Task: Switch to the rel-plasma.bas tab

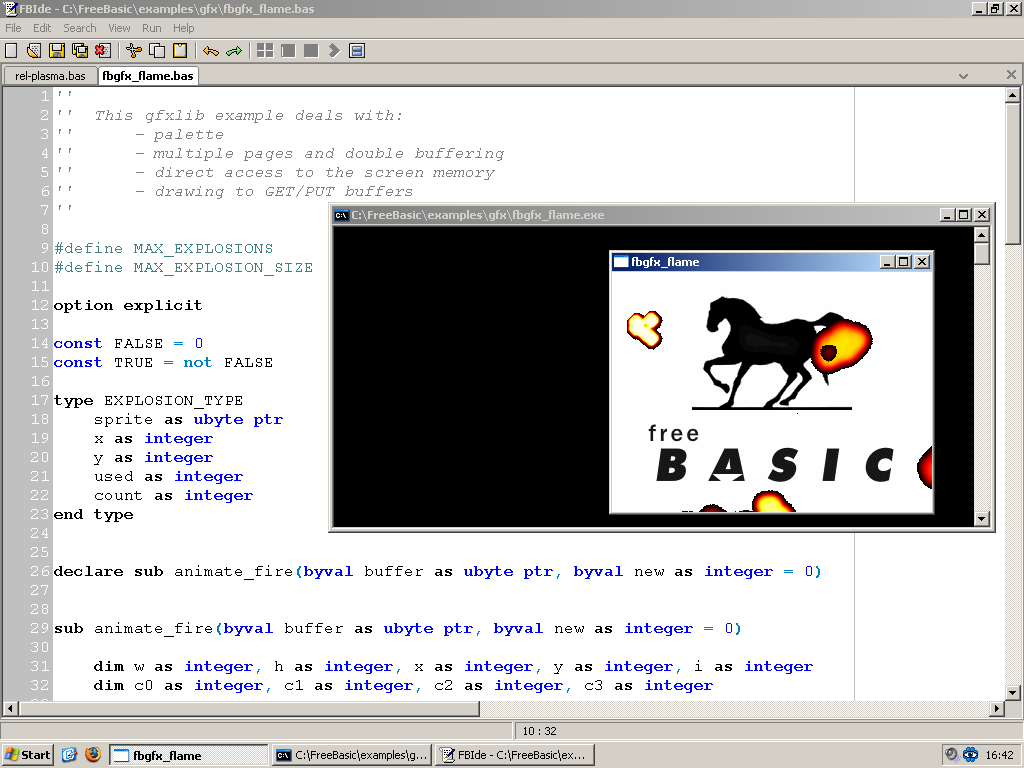Action: coord(50,76)
